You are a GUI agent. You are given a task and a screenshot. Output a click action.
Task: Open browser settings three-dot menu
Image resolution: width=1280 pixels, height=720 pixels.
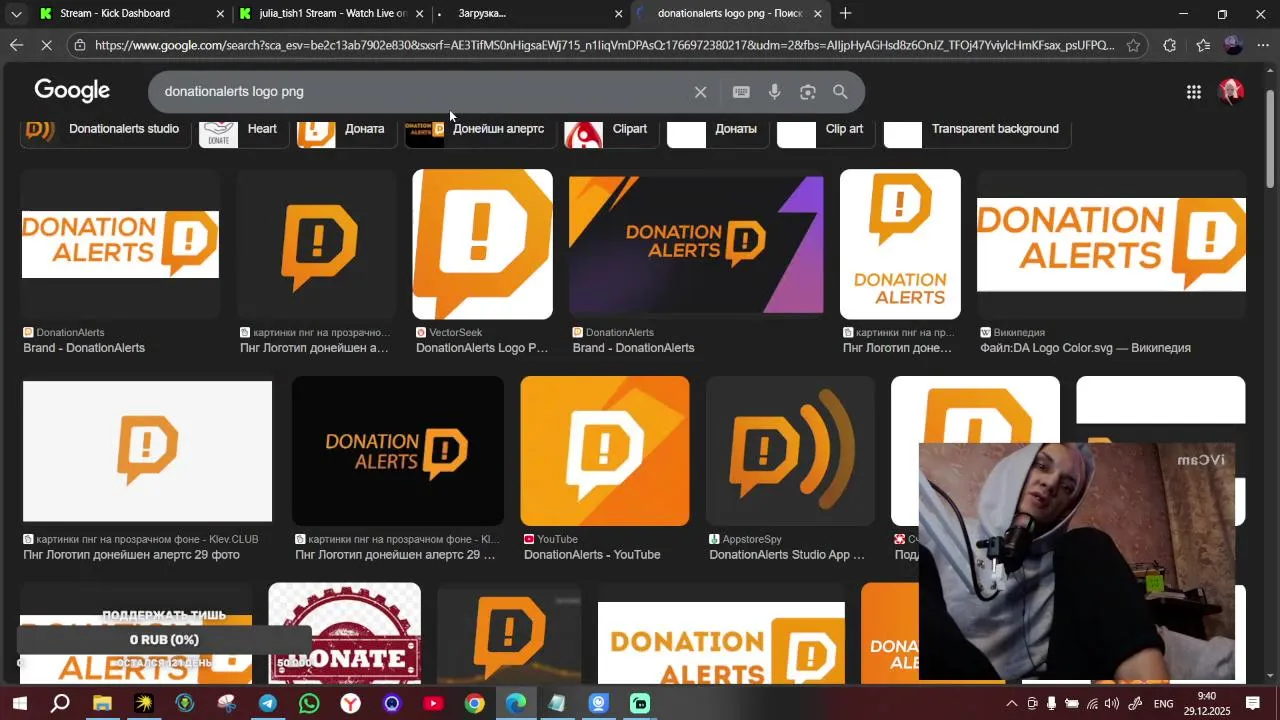tap(1263, 45)
